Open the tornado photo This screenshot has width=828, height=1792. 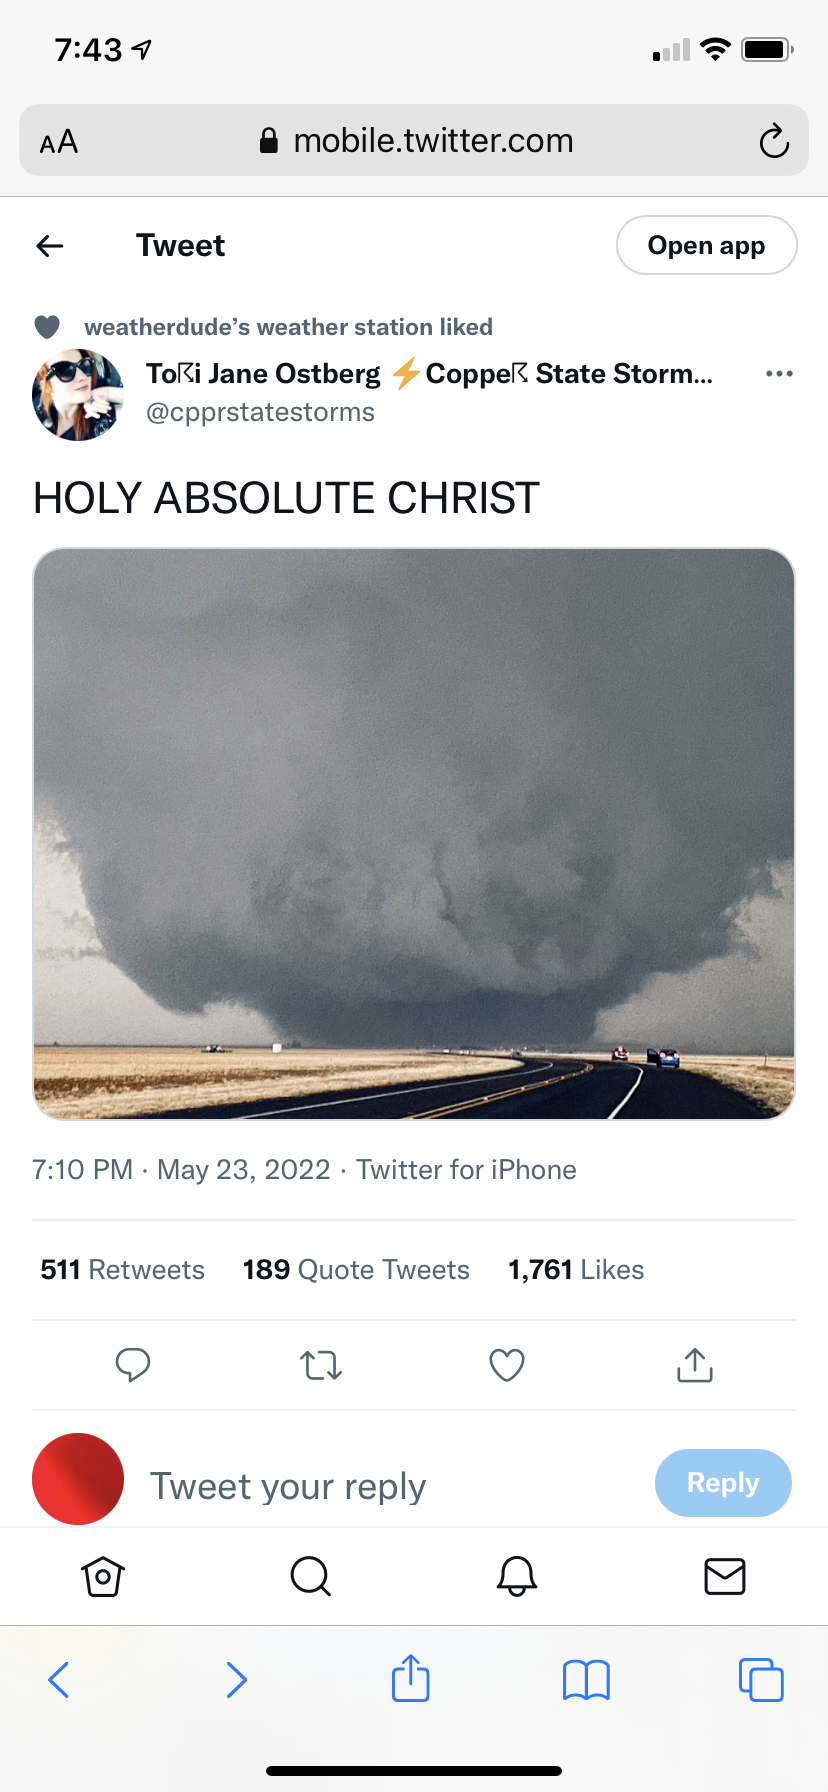pyautogui.click(x=414, y=834)
